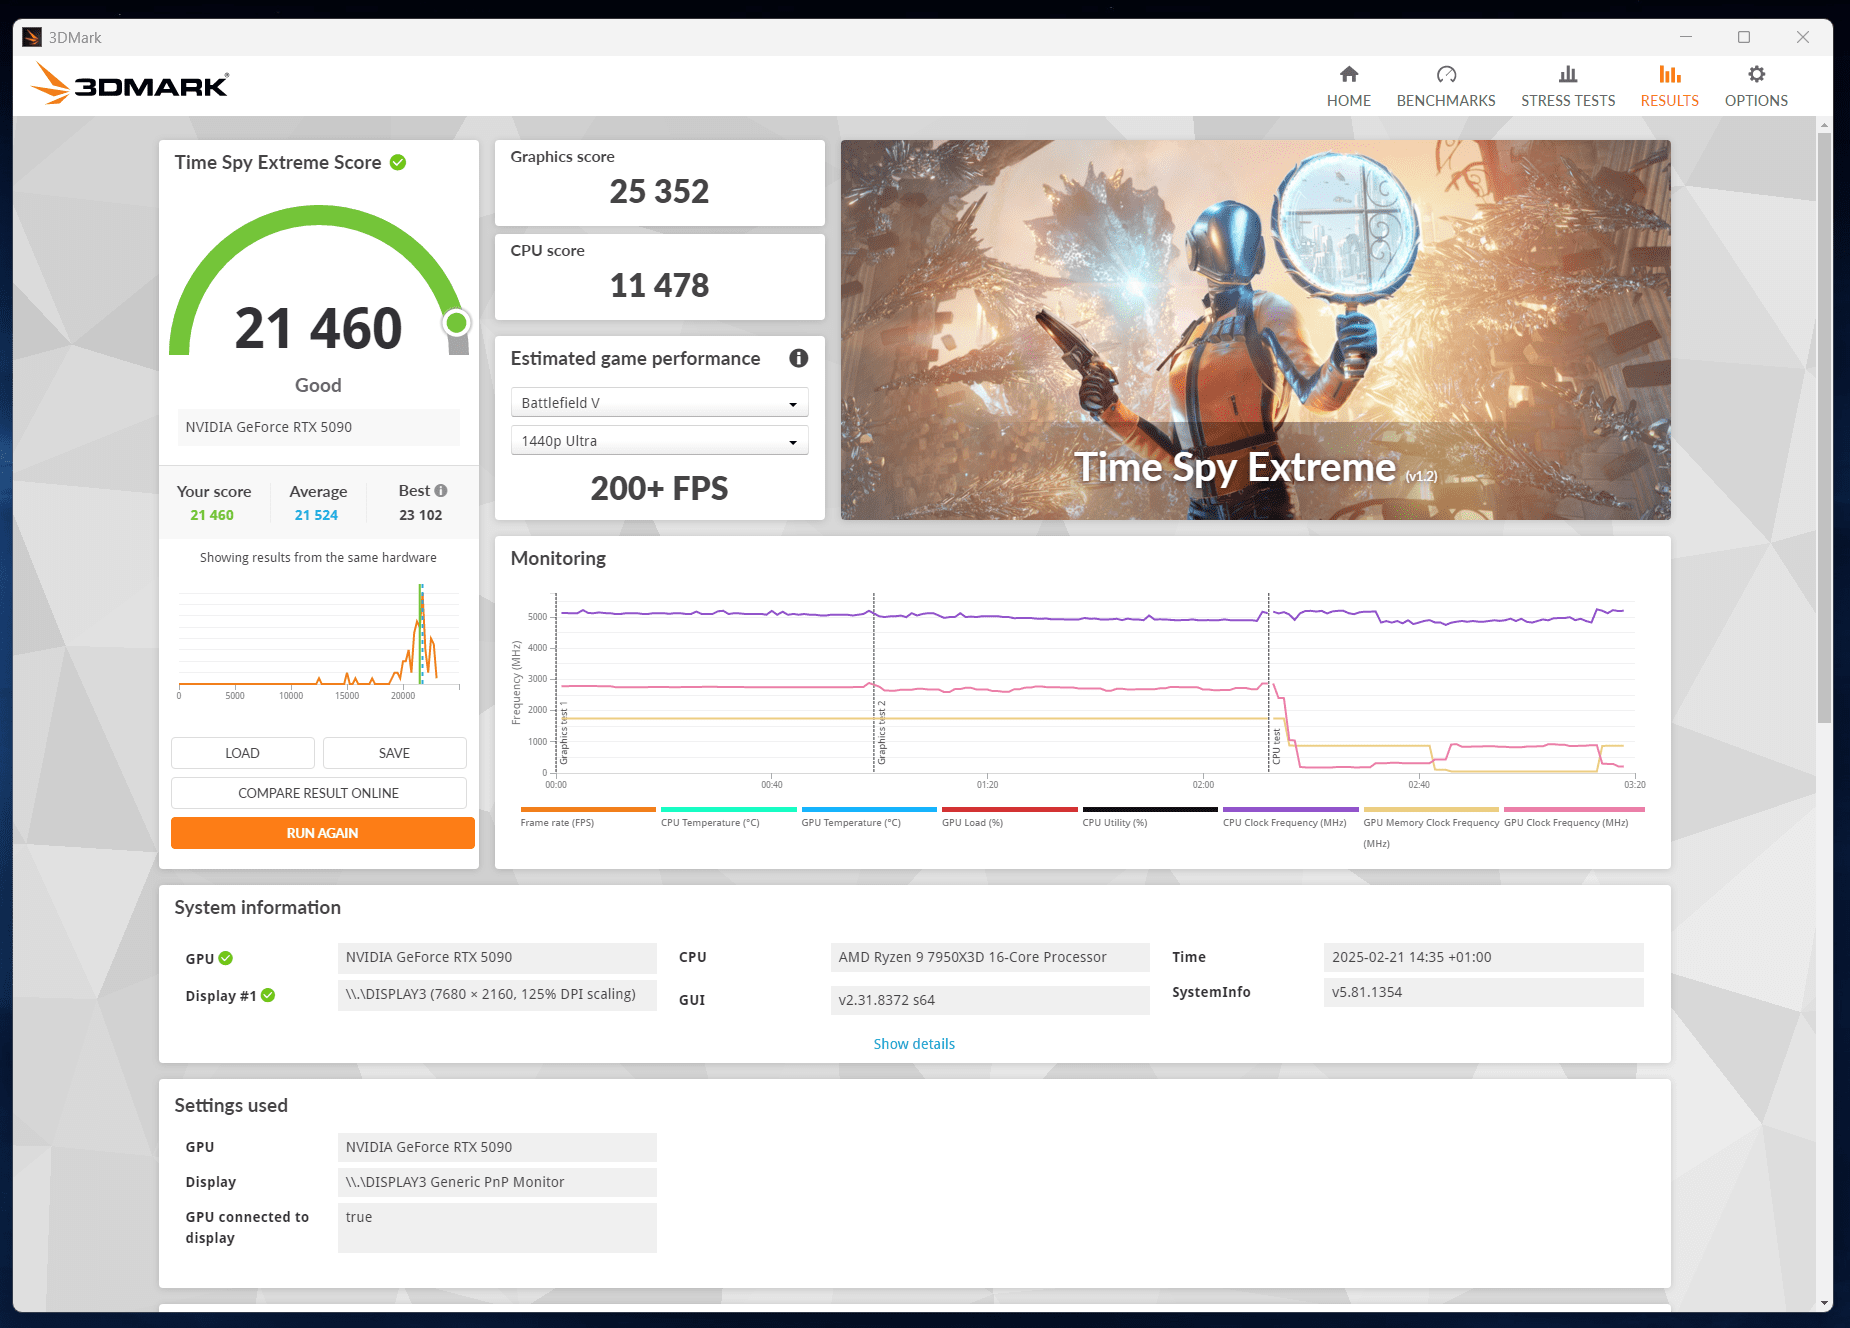Click the Average score 21 524
The height and width of the screenshot is (1328, 1850).
pos(316,515)
